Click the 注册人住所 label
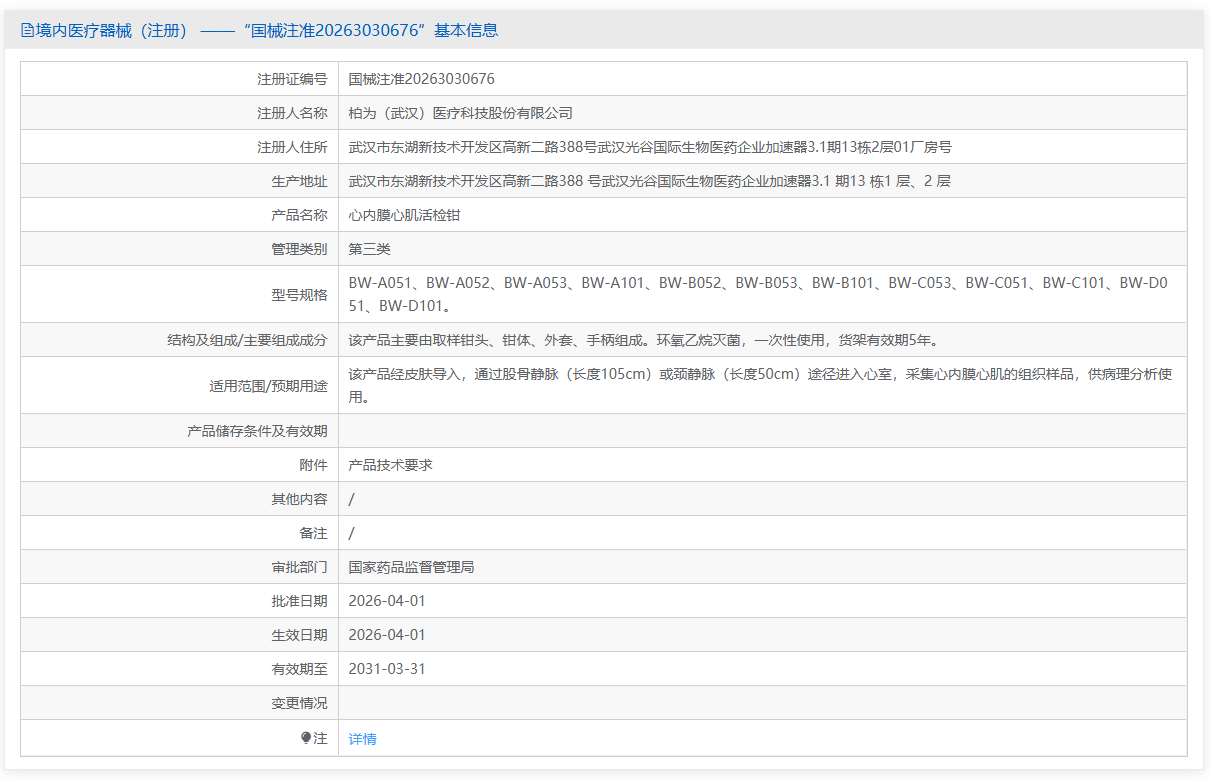 (292, 147)
